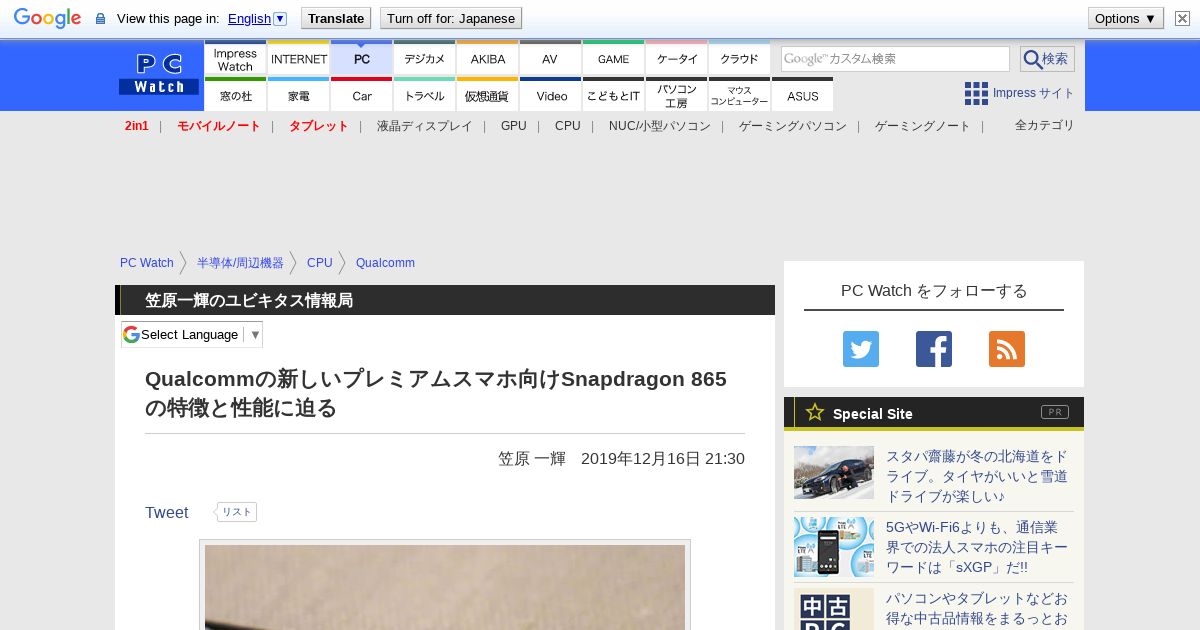Open the トラベル tab

point(424,95)
